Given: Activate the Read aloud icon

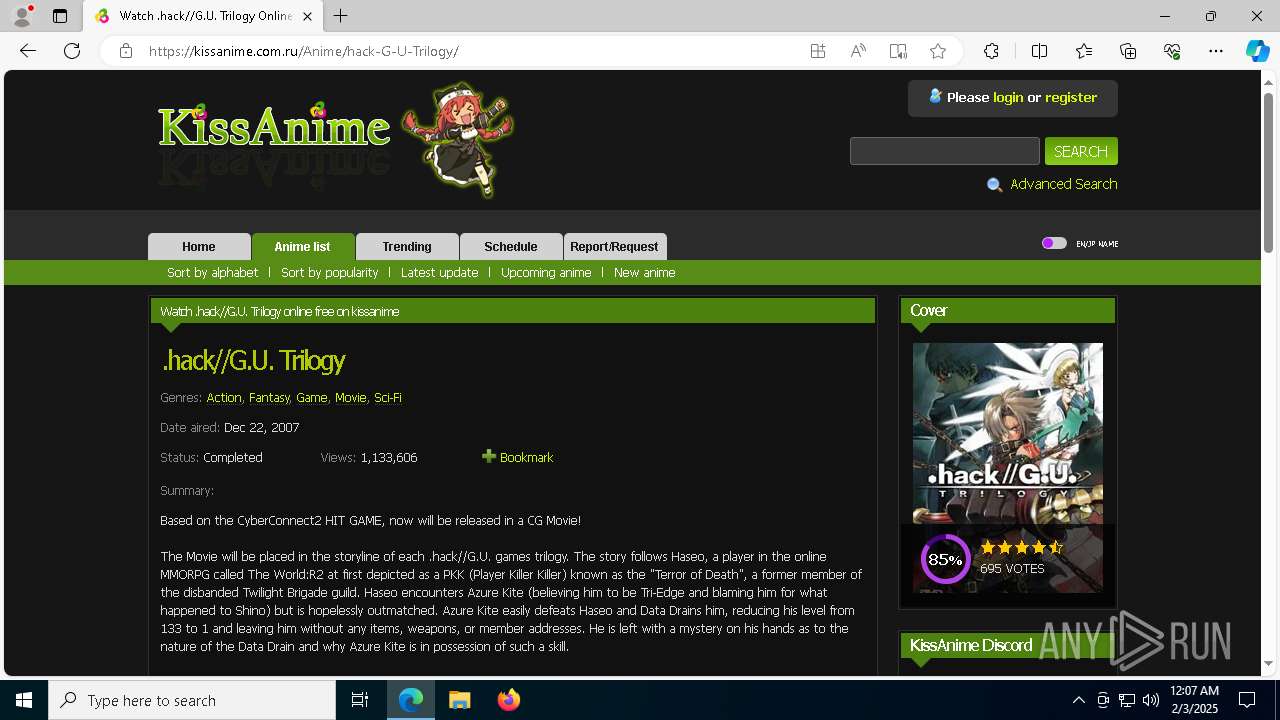Looking at the screenshot, I should click(x=858, y=51).
